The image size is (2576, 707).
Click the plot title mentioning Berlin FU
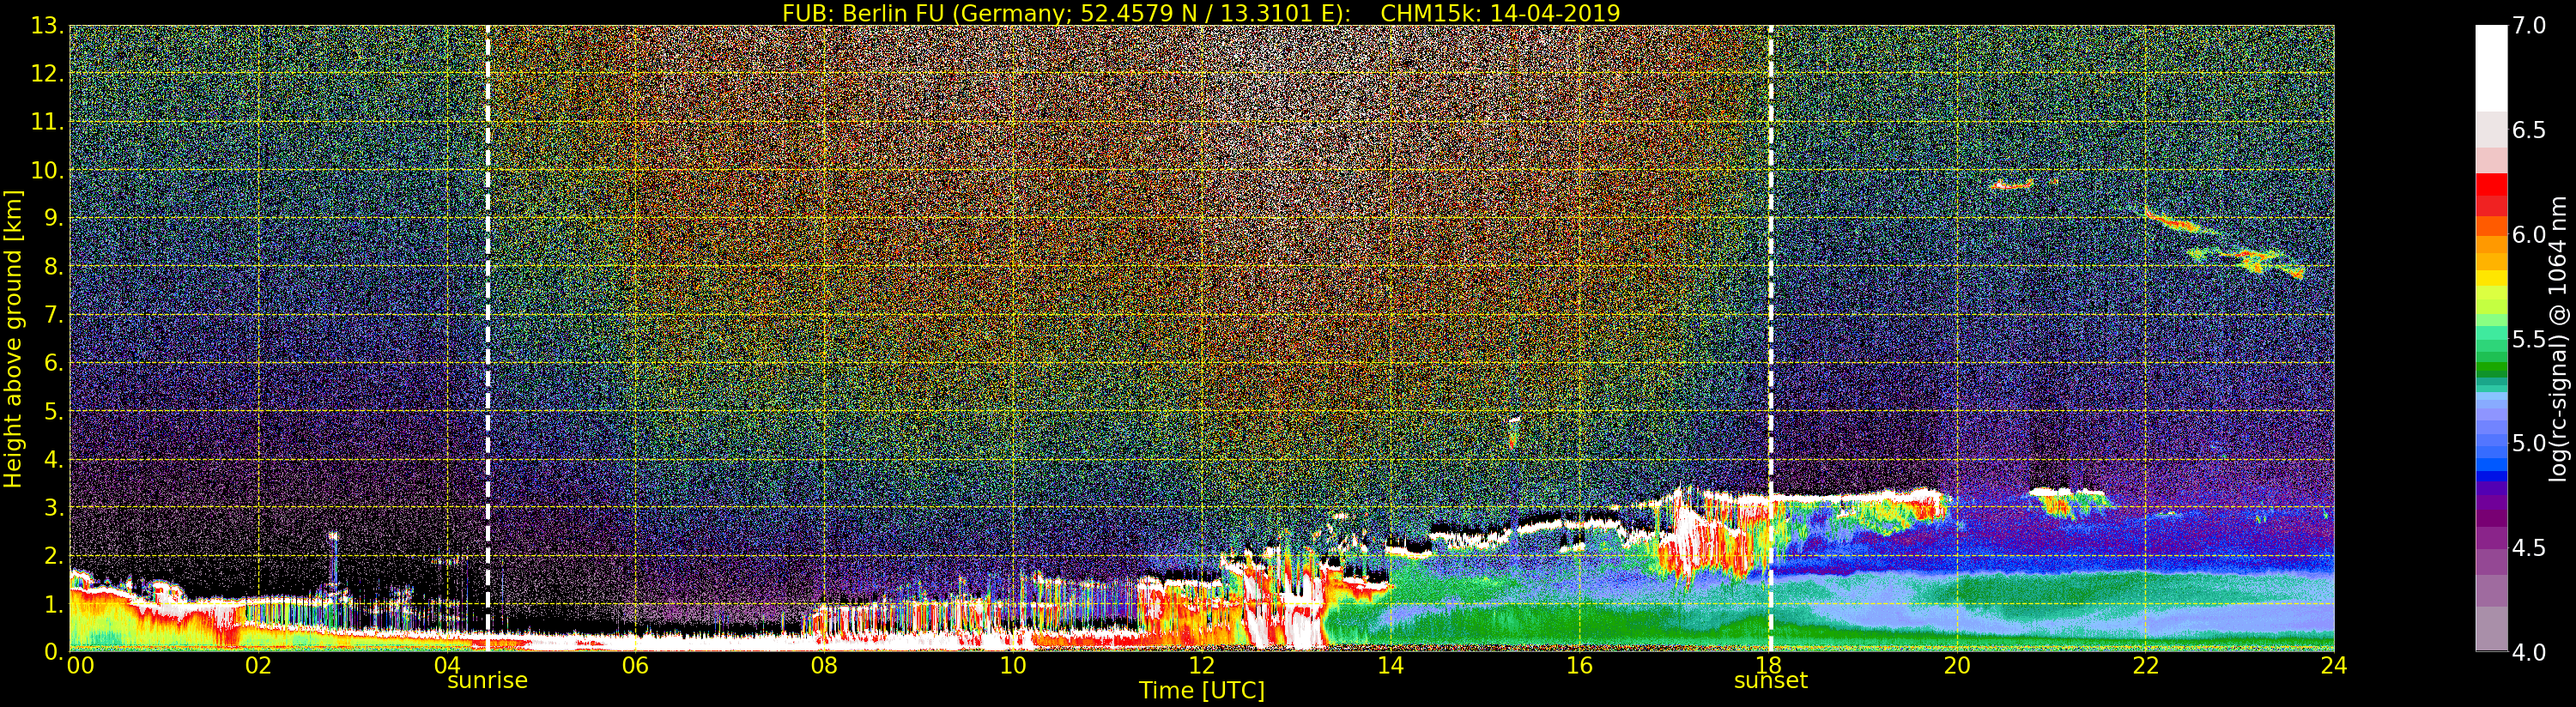click(x=1201, y=13)
